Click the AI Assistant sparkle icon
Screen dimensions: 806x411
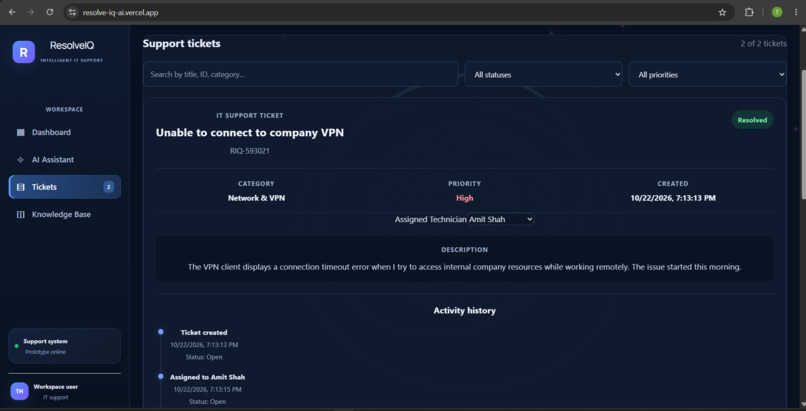21,160
